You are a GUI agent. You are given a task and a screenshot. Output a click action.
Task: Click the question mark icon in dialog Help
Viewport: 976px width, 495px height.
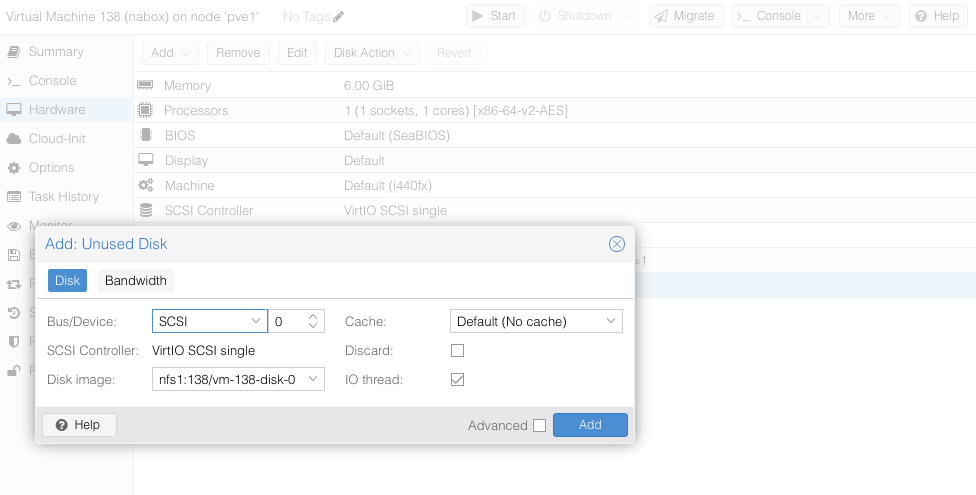pyautogui.click(x=62, y=425)
